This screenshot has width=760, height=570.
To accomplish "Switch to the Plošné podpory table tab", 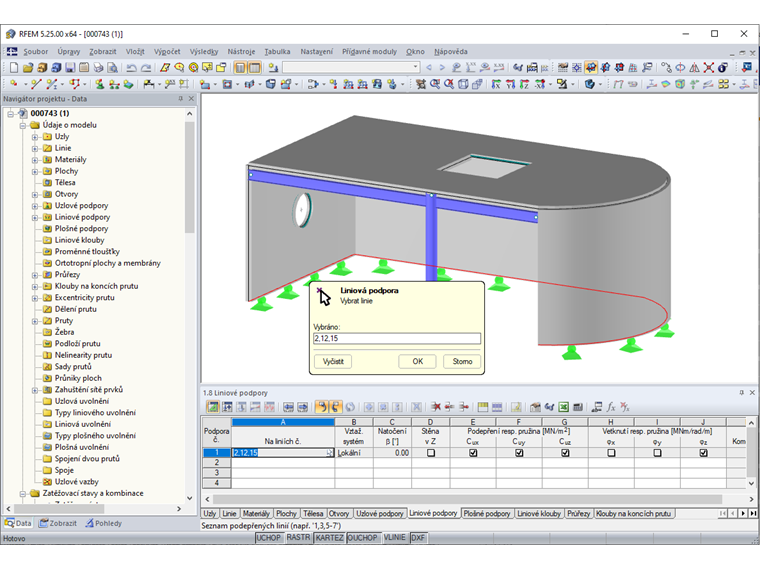I will coord(487,513).
